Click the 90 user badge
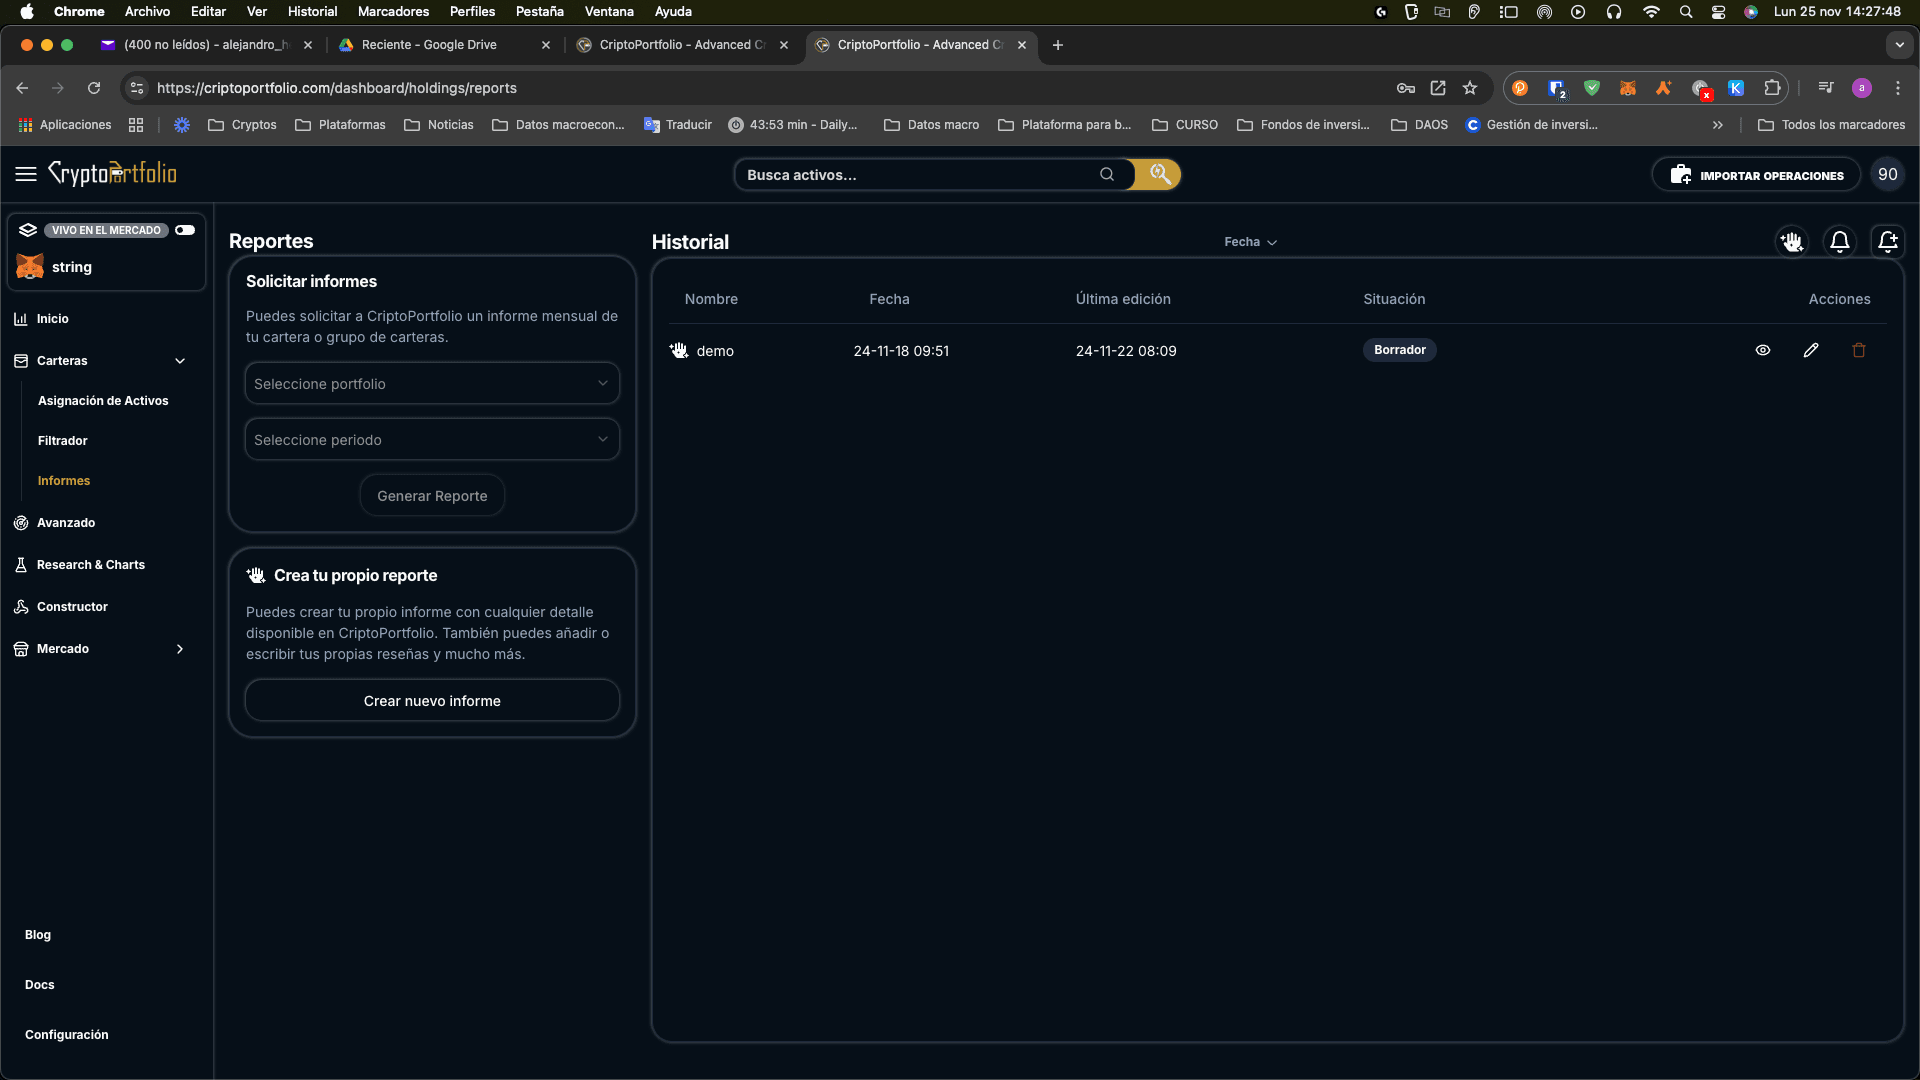 pyautogui.click(x=1888, y=174)
